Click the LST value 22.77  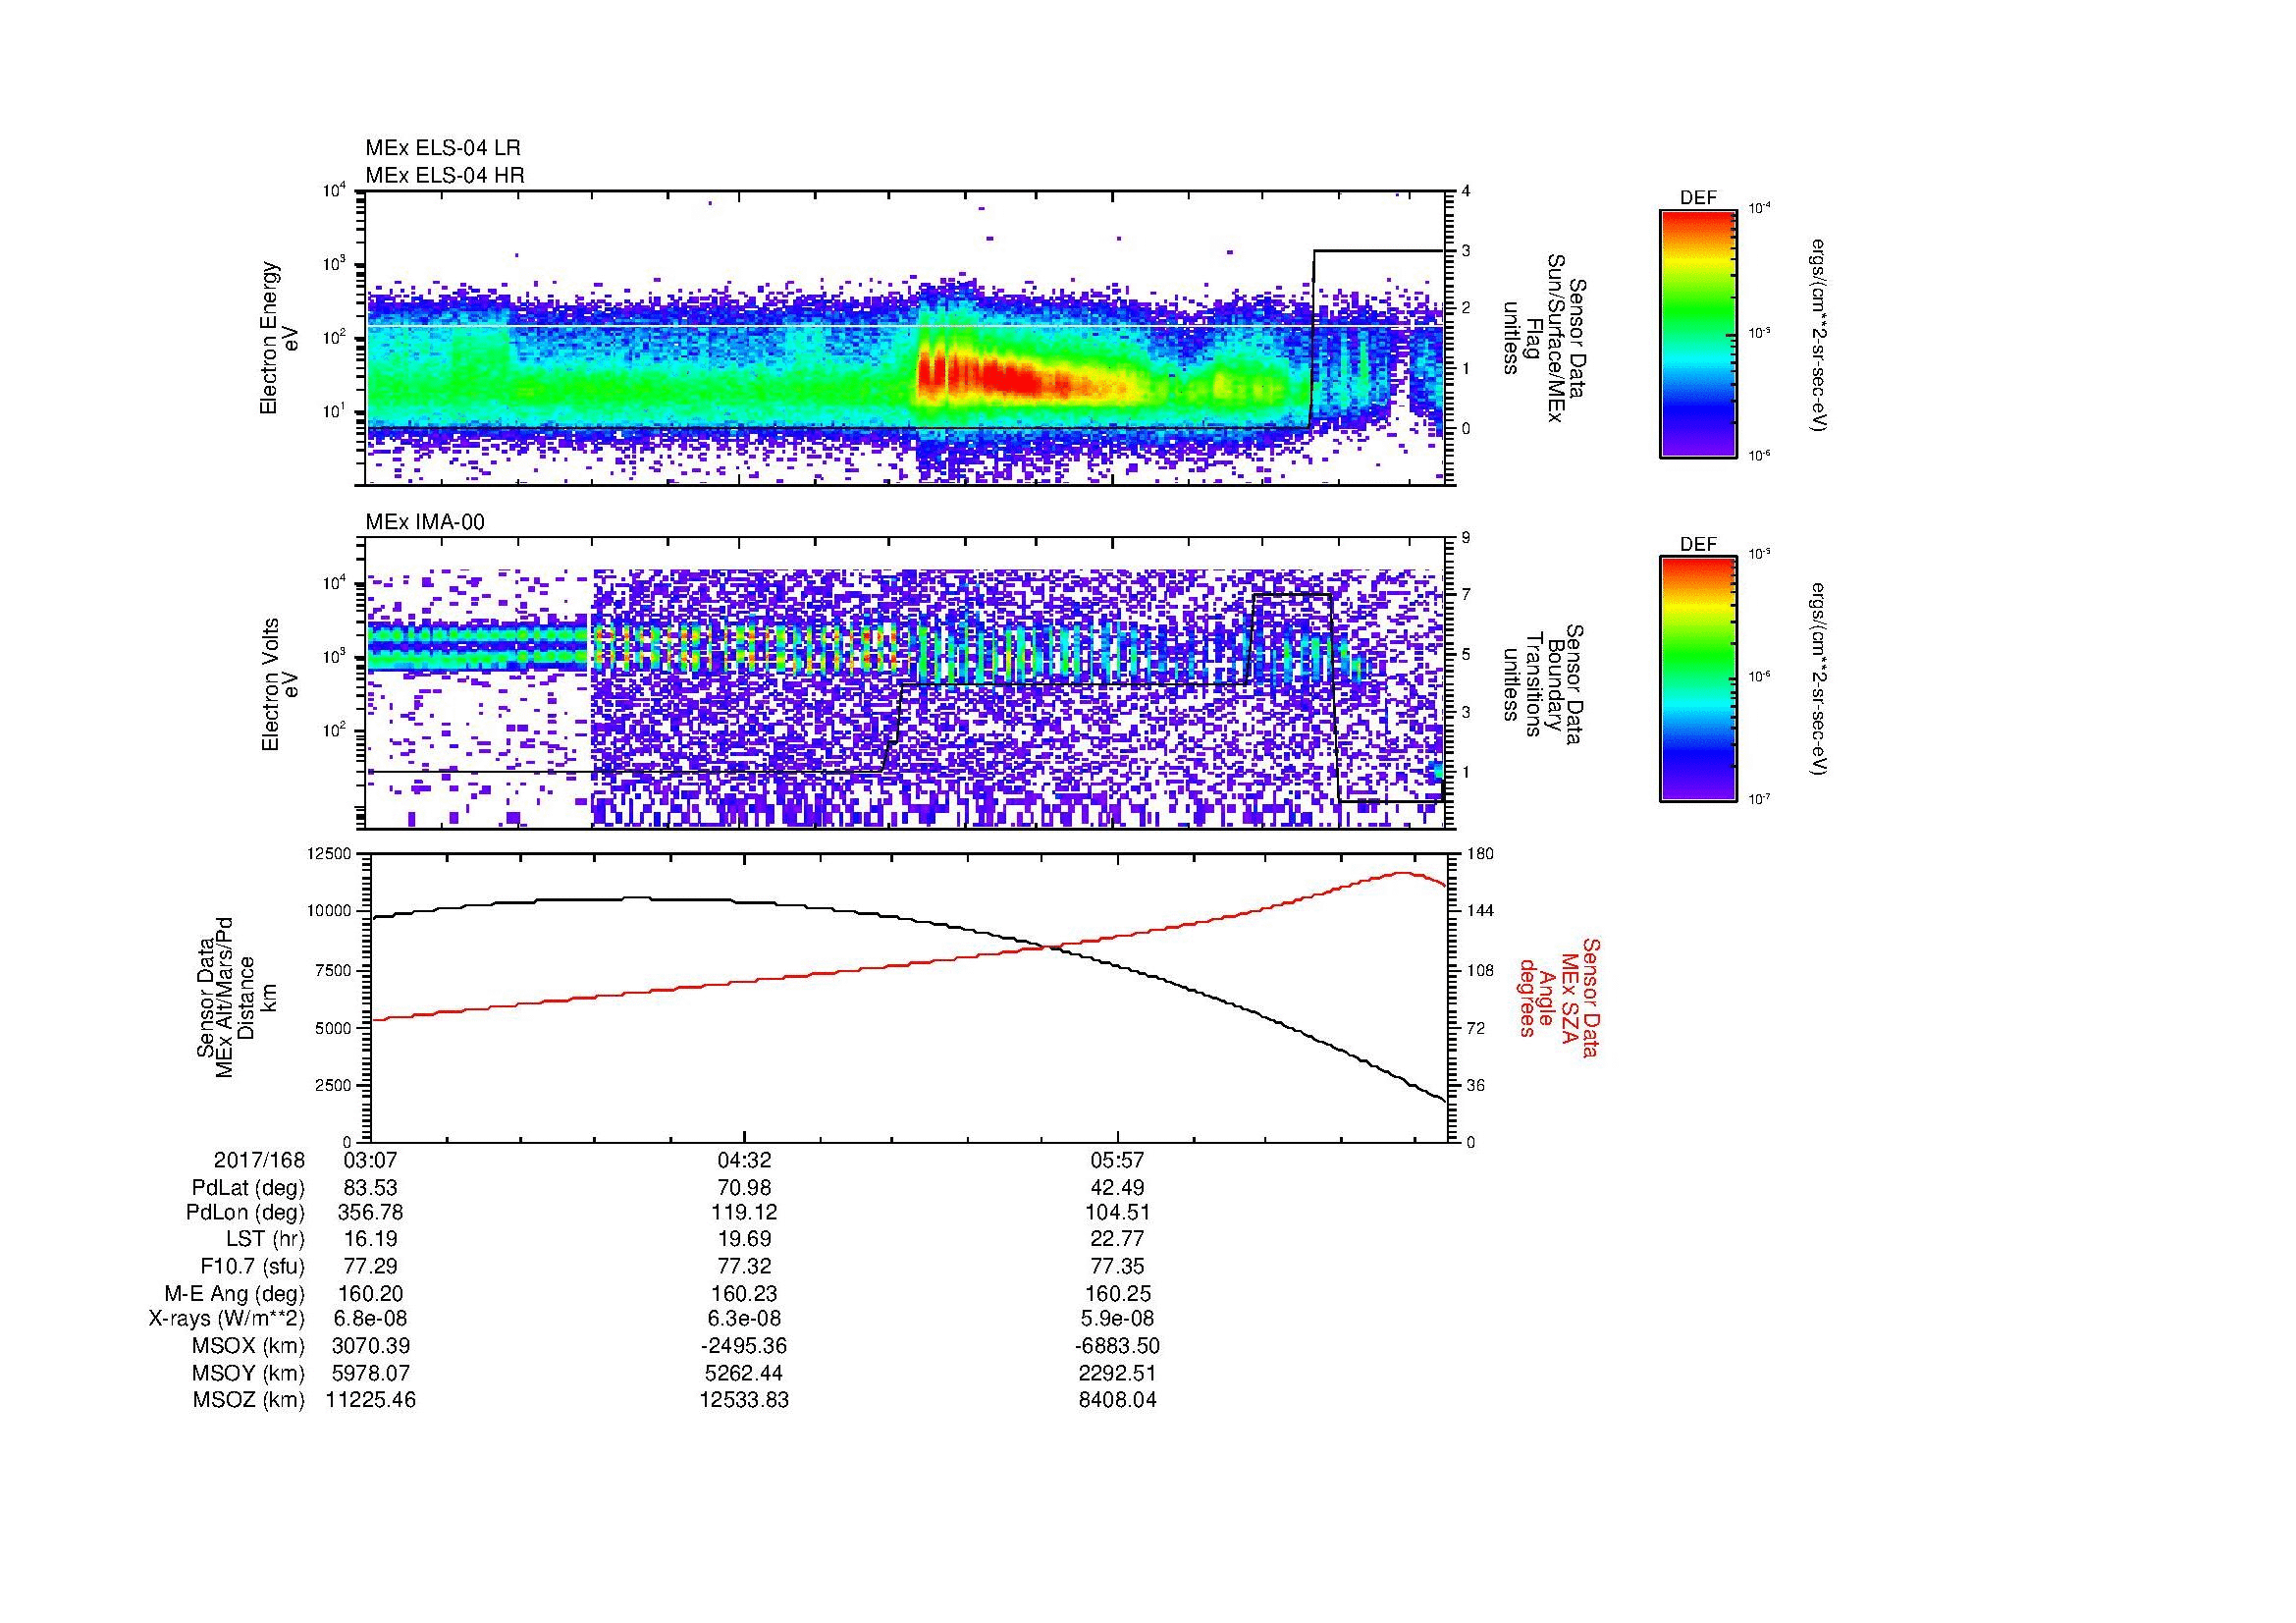tap(1118, 1239)
